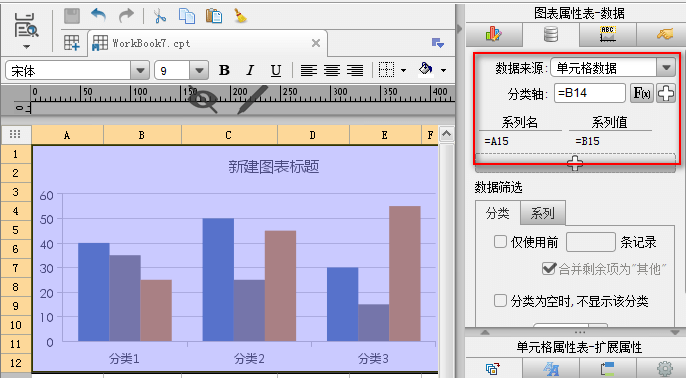Toggle italic formatting
The image size is (686, 378).
click(250, 70)
